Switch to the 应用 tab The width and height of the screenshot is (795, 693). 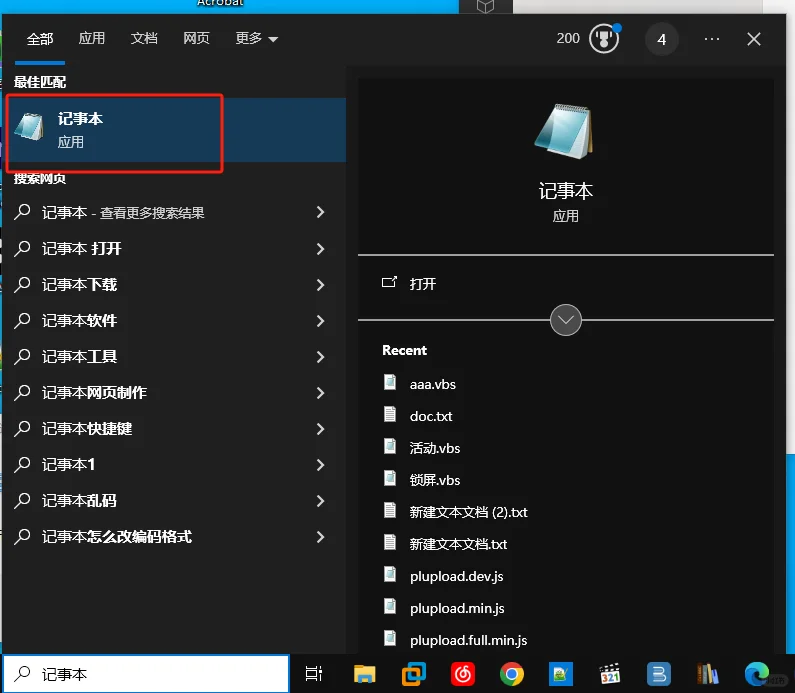[91, 38]
